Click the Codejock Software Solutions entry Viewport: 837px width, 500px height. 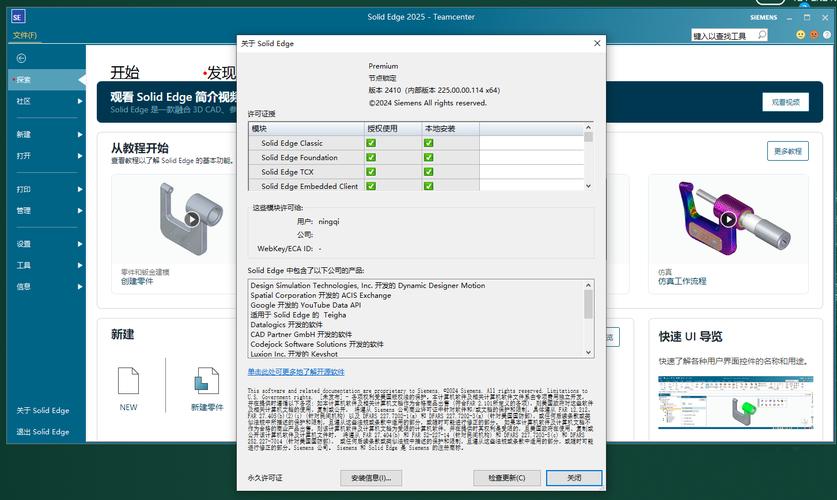[x=317, y=344]
